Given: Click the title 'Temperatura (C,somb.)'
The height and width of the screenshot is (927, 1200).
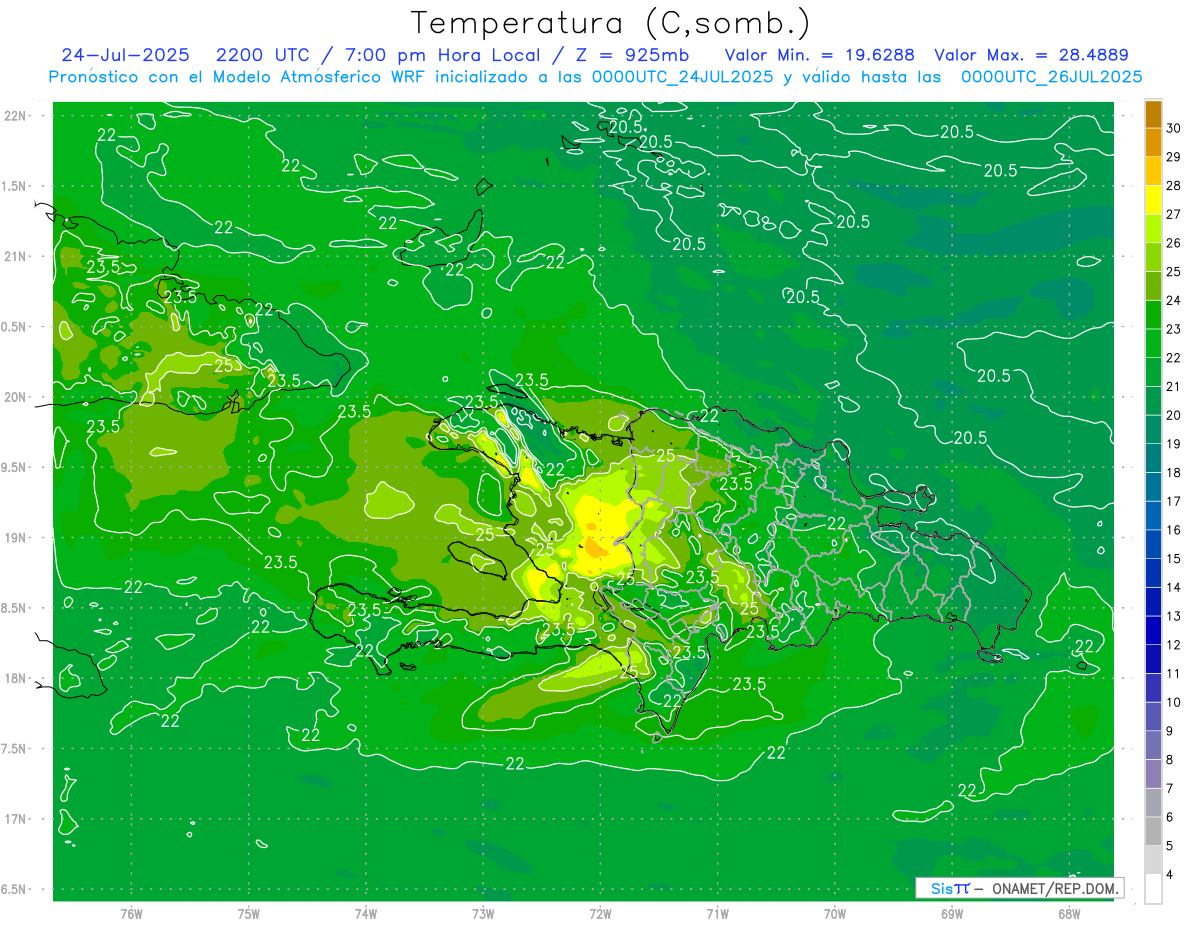Looking at the screenshot, I should tap(610, 24).
